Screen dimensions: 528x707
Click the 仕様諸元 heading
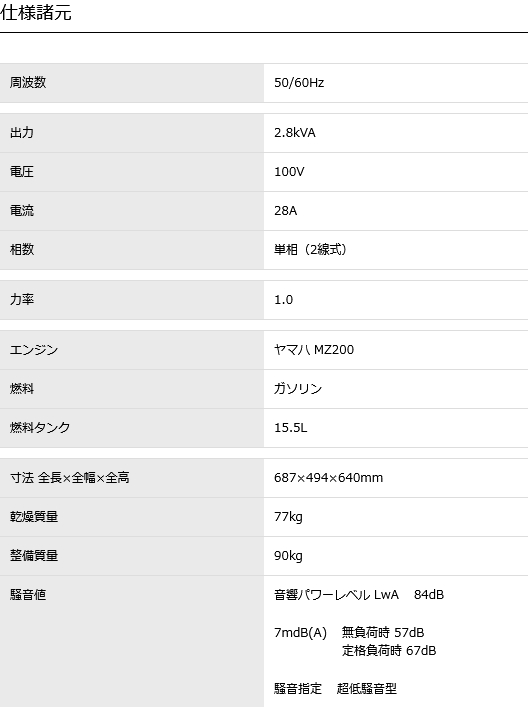point(36,13)
